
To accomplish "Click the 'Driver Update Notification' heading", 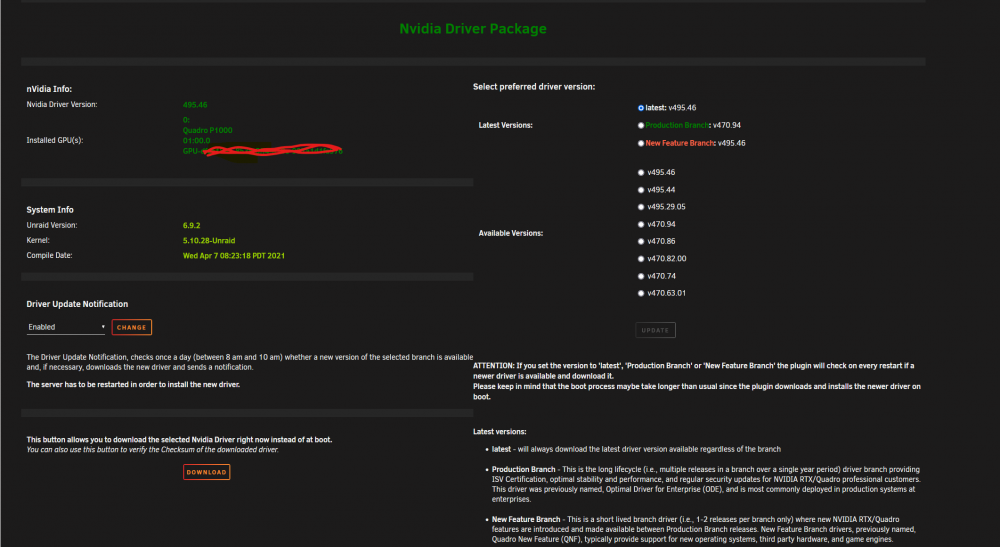I will tap(77, 304).
